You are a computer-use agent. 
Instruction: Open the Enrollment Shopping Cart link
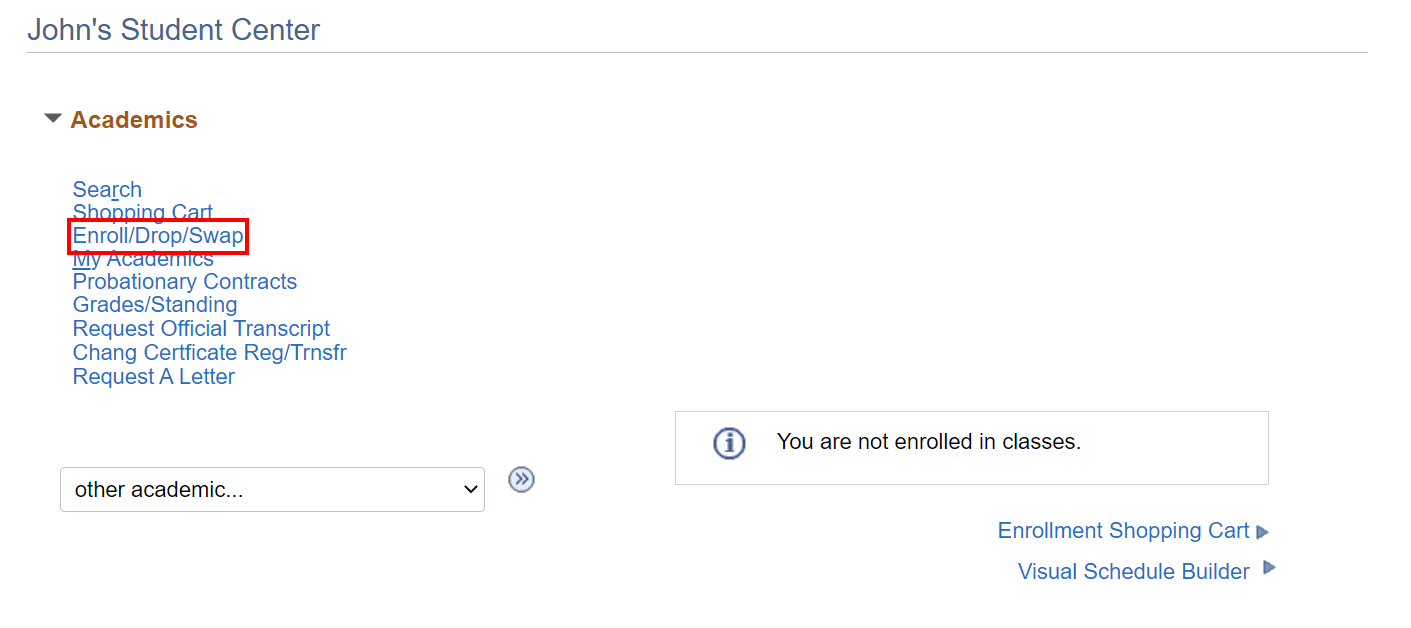pyautogui.click(x=1123, y=531)
